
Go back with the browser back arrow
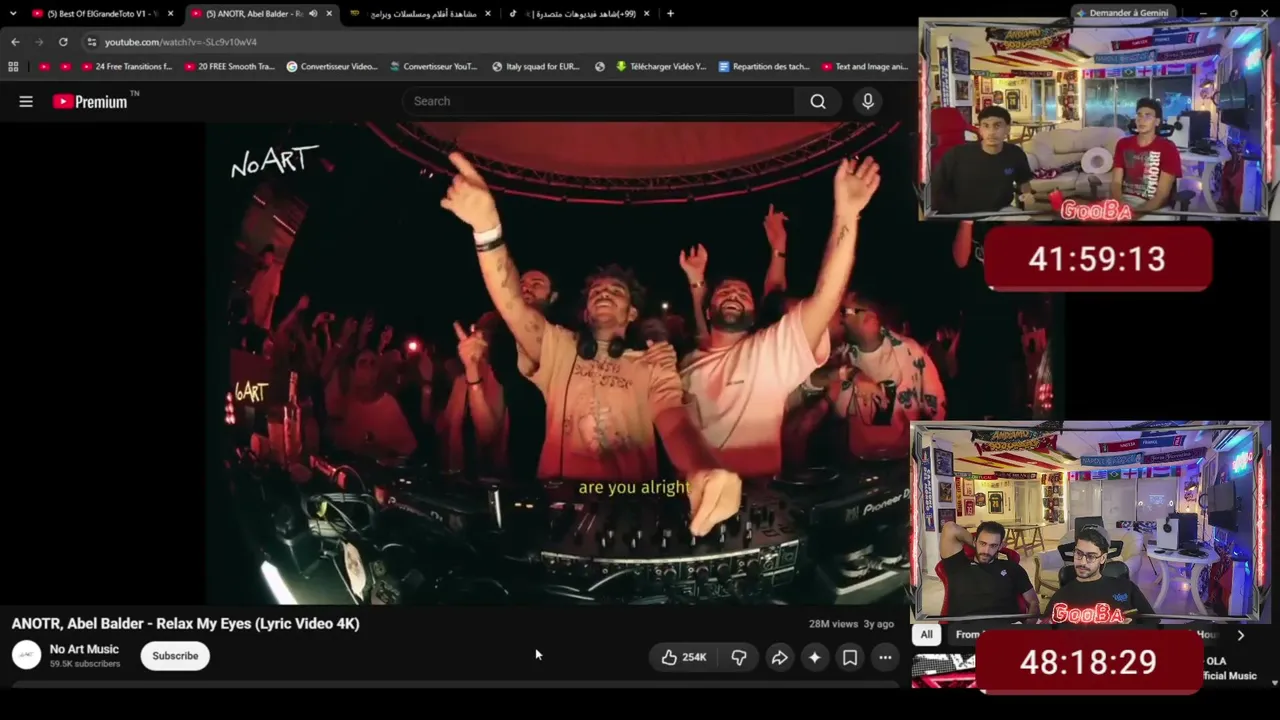click(x=15, y=42)
